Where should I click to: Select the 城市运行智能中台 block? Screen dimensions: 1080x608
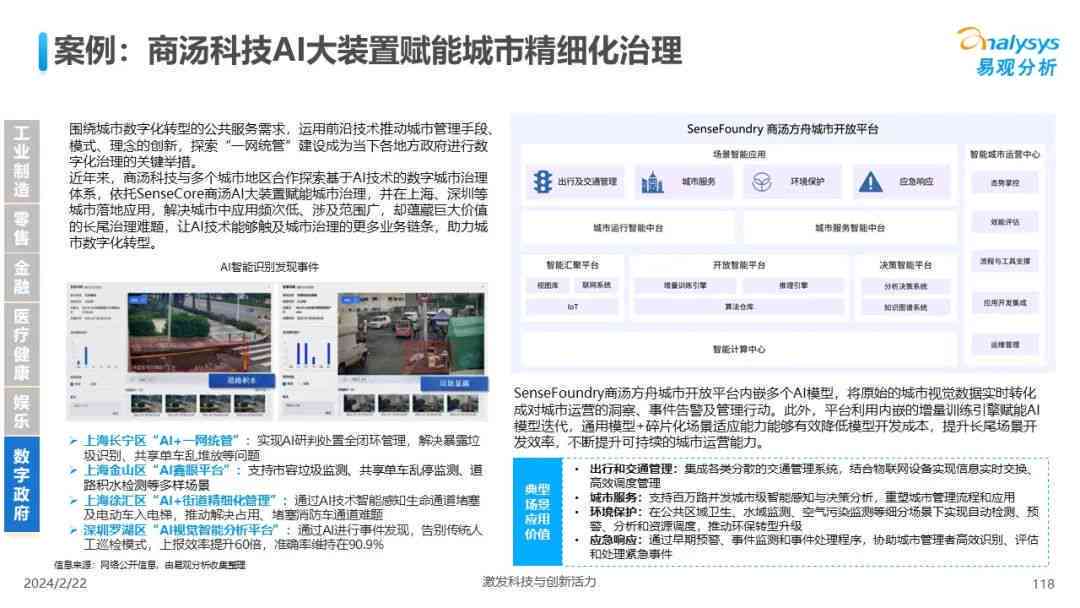coord(628,228)
